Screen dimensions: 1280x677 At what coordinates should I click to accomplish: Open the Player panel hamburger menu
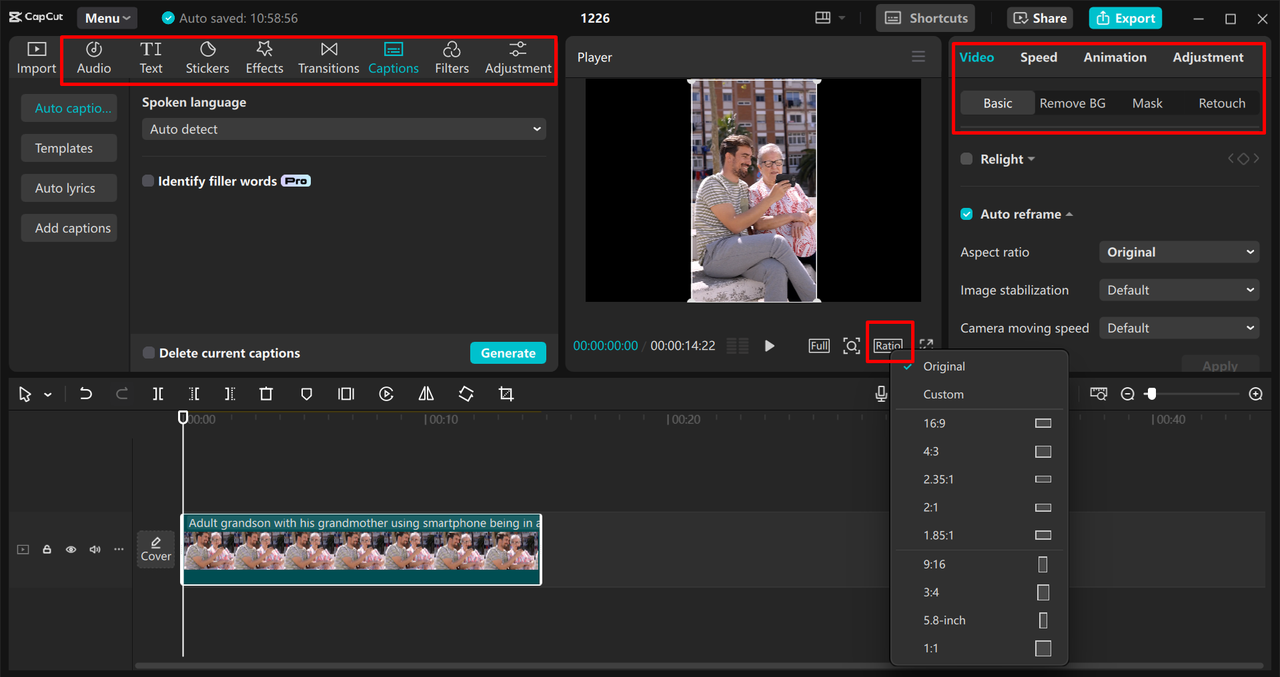click(x=918, y=57)
